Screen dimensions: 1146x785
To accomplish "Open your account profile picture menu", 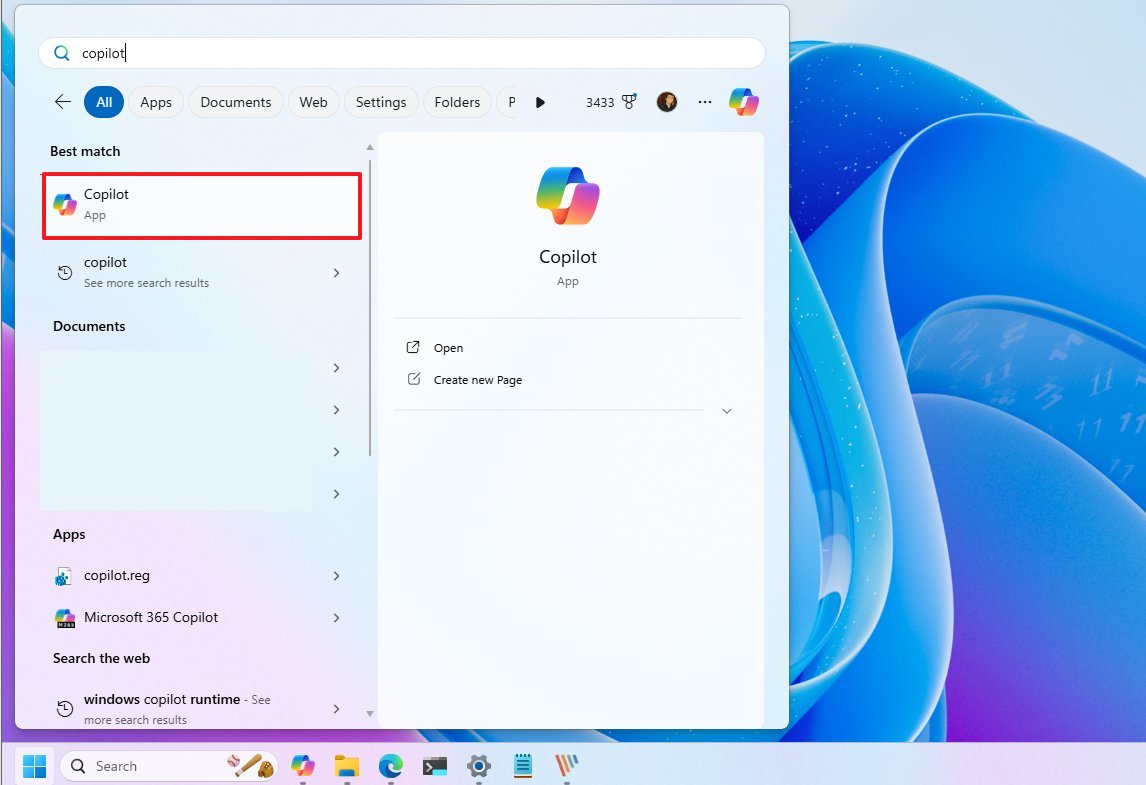I will coord(666,101).
